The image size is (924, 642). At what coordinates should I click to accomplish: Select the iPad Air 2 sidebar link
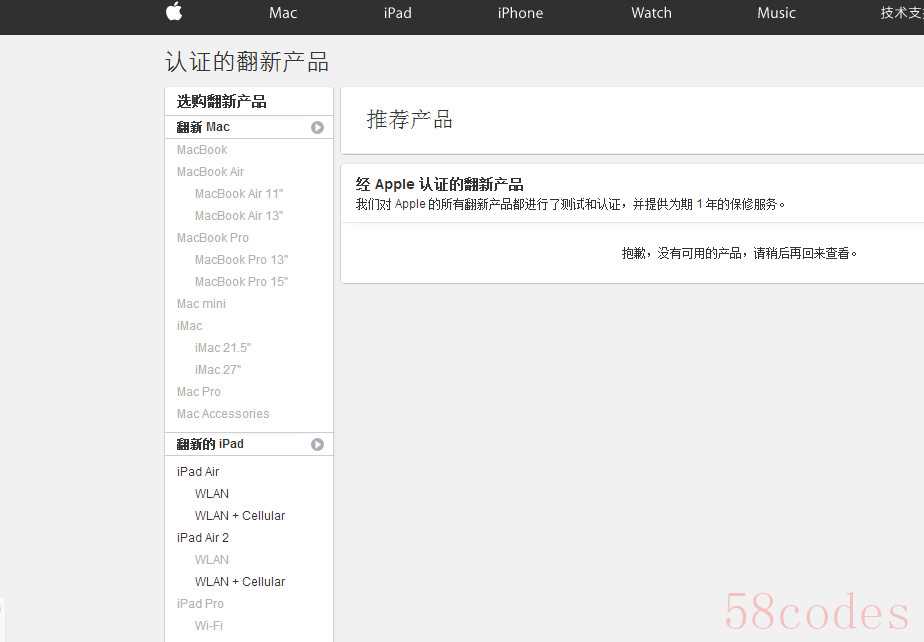click(x=203, y=538)
